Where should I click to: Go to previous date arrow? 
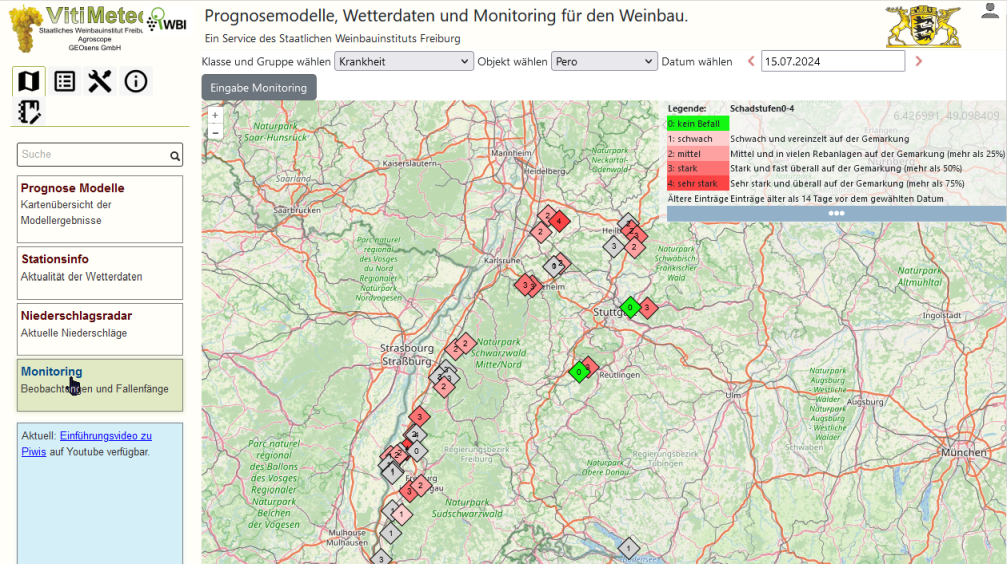point(751,61)
